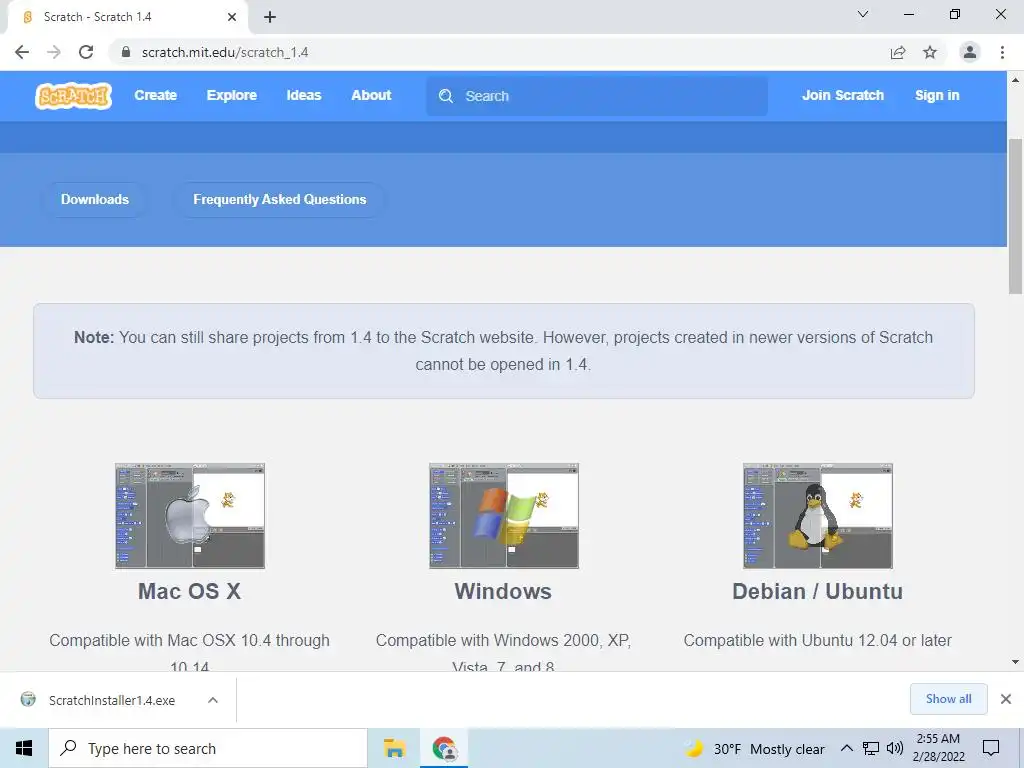Click the Debian / Ubuntu heading

coord(818,591)
